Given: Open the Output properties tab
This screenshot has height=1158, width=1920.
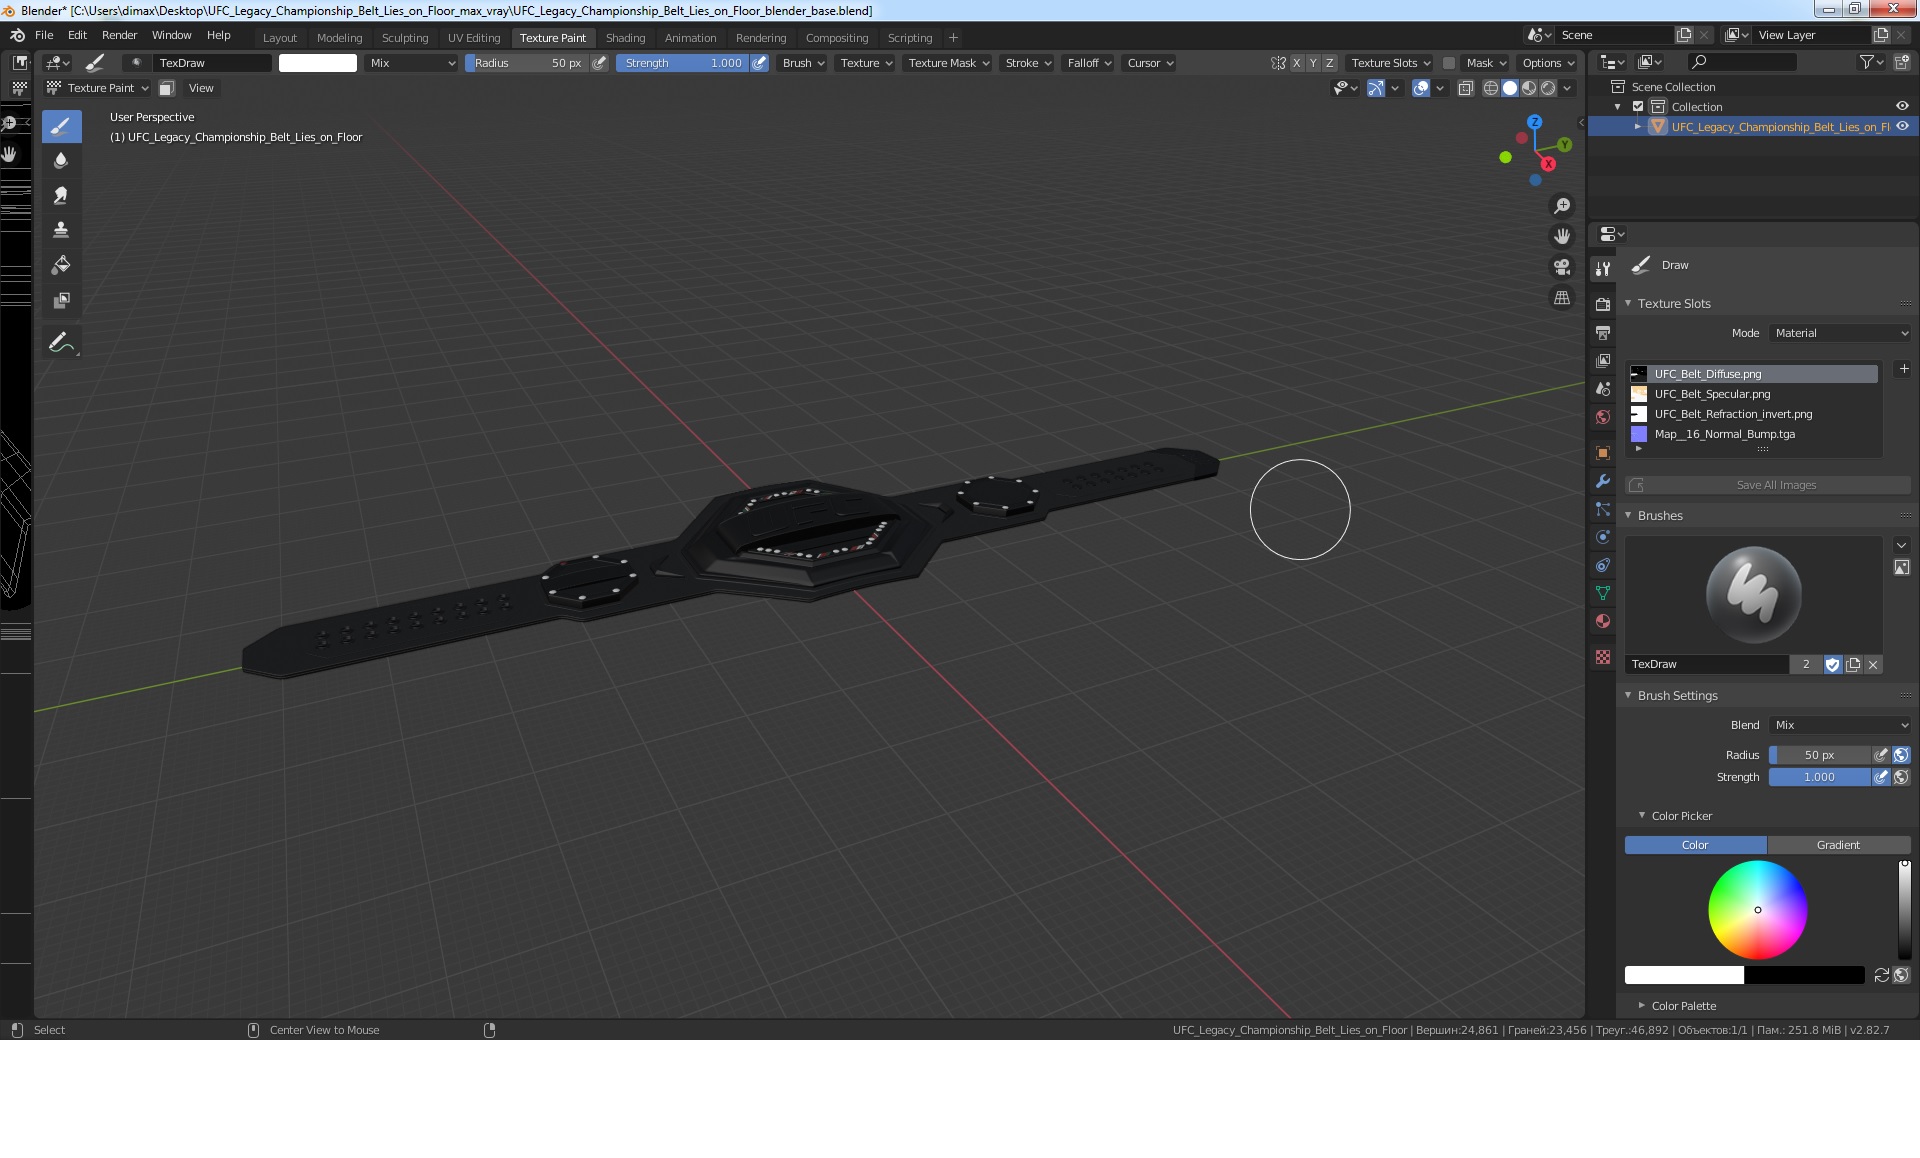Looking at the screenshot, I should [x=1603, y=332].
